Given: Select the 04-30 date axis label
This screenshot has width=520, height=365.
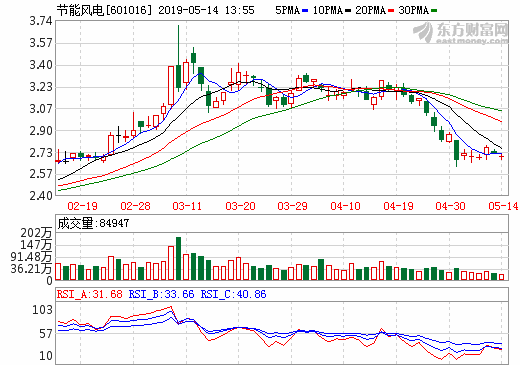Looking at the screenshot, I should pos(450,206).
